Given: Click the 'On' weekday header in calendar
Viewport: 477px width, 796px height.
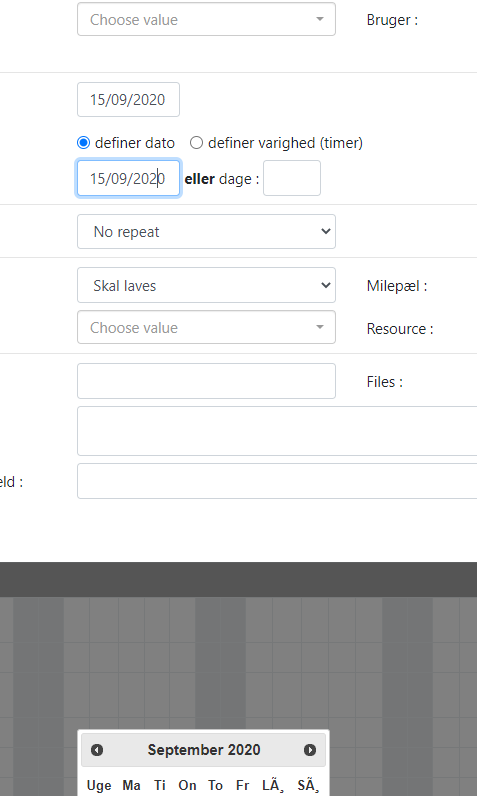Looking at the screenshot, I should pyautogui.click(x=187, y=785).
